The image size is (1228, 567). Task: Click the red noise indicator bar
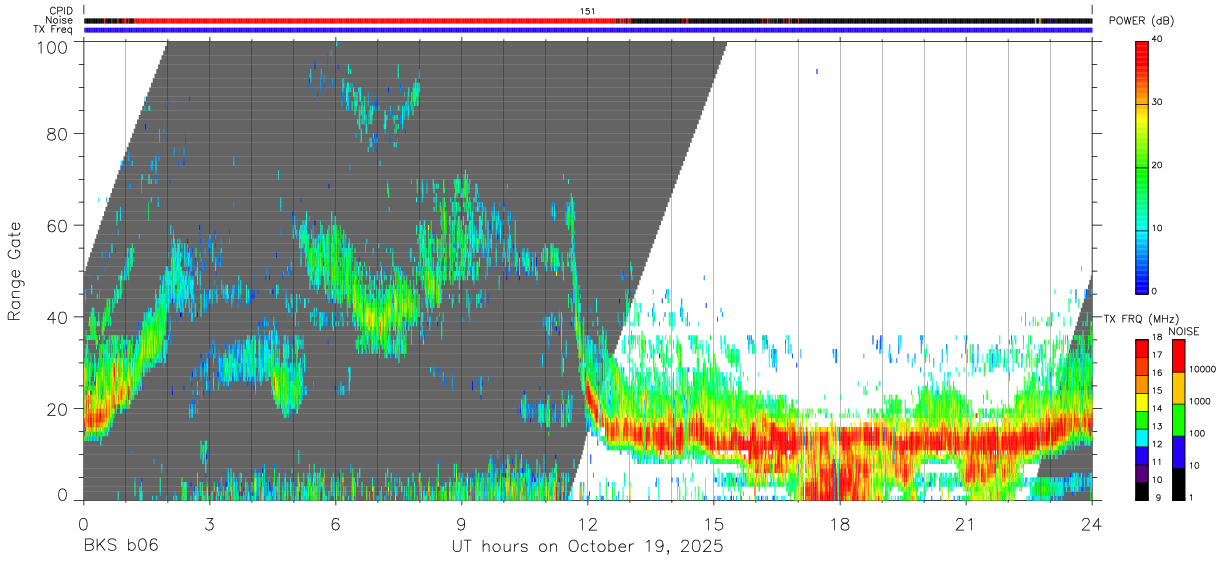588,20
